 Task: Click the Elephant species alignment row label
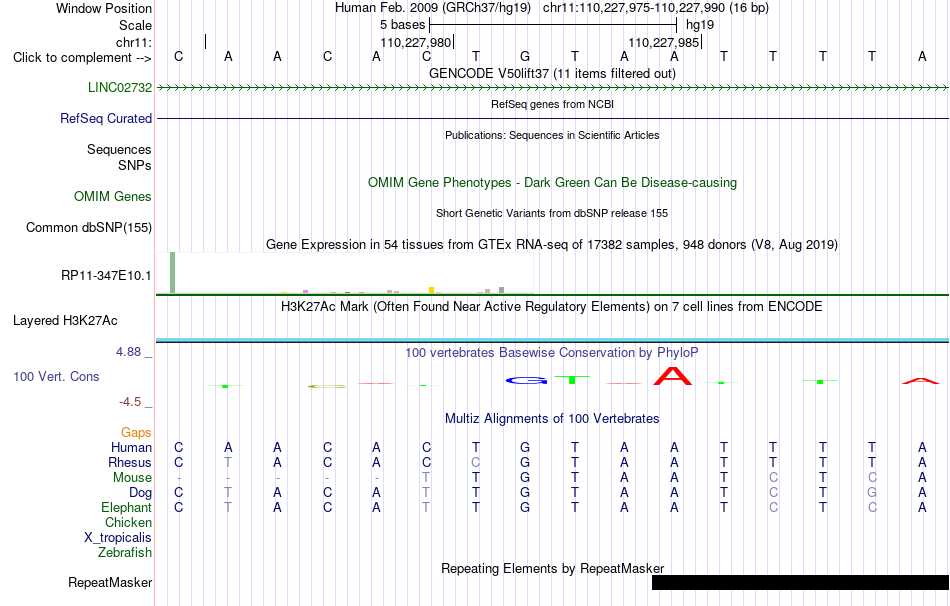pyautogui.click(x=127, y=507)
